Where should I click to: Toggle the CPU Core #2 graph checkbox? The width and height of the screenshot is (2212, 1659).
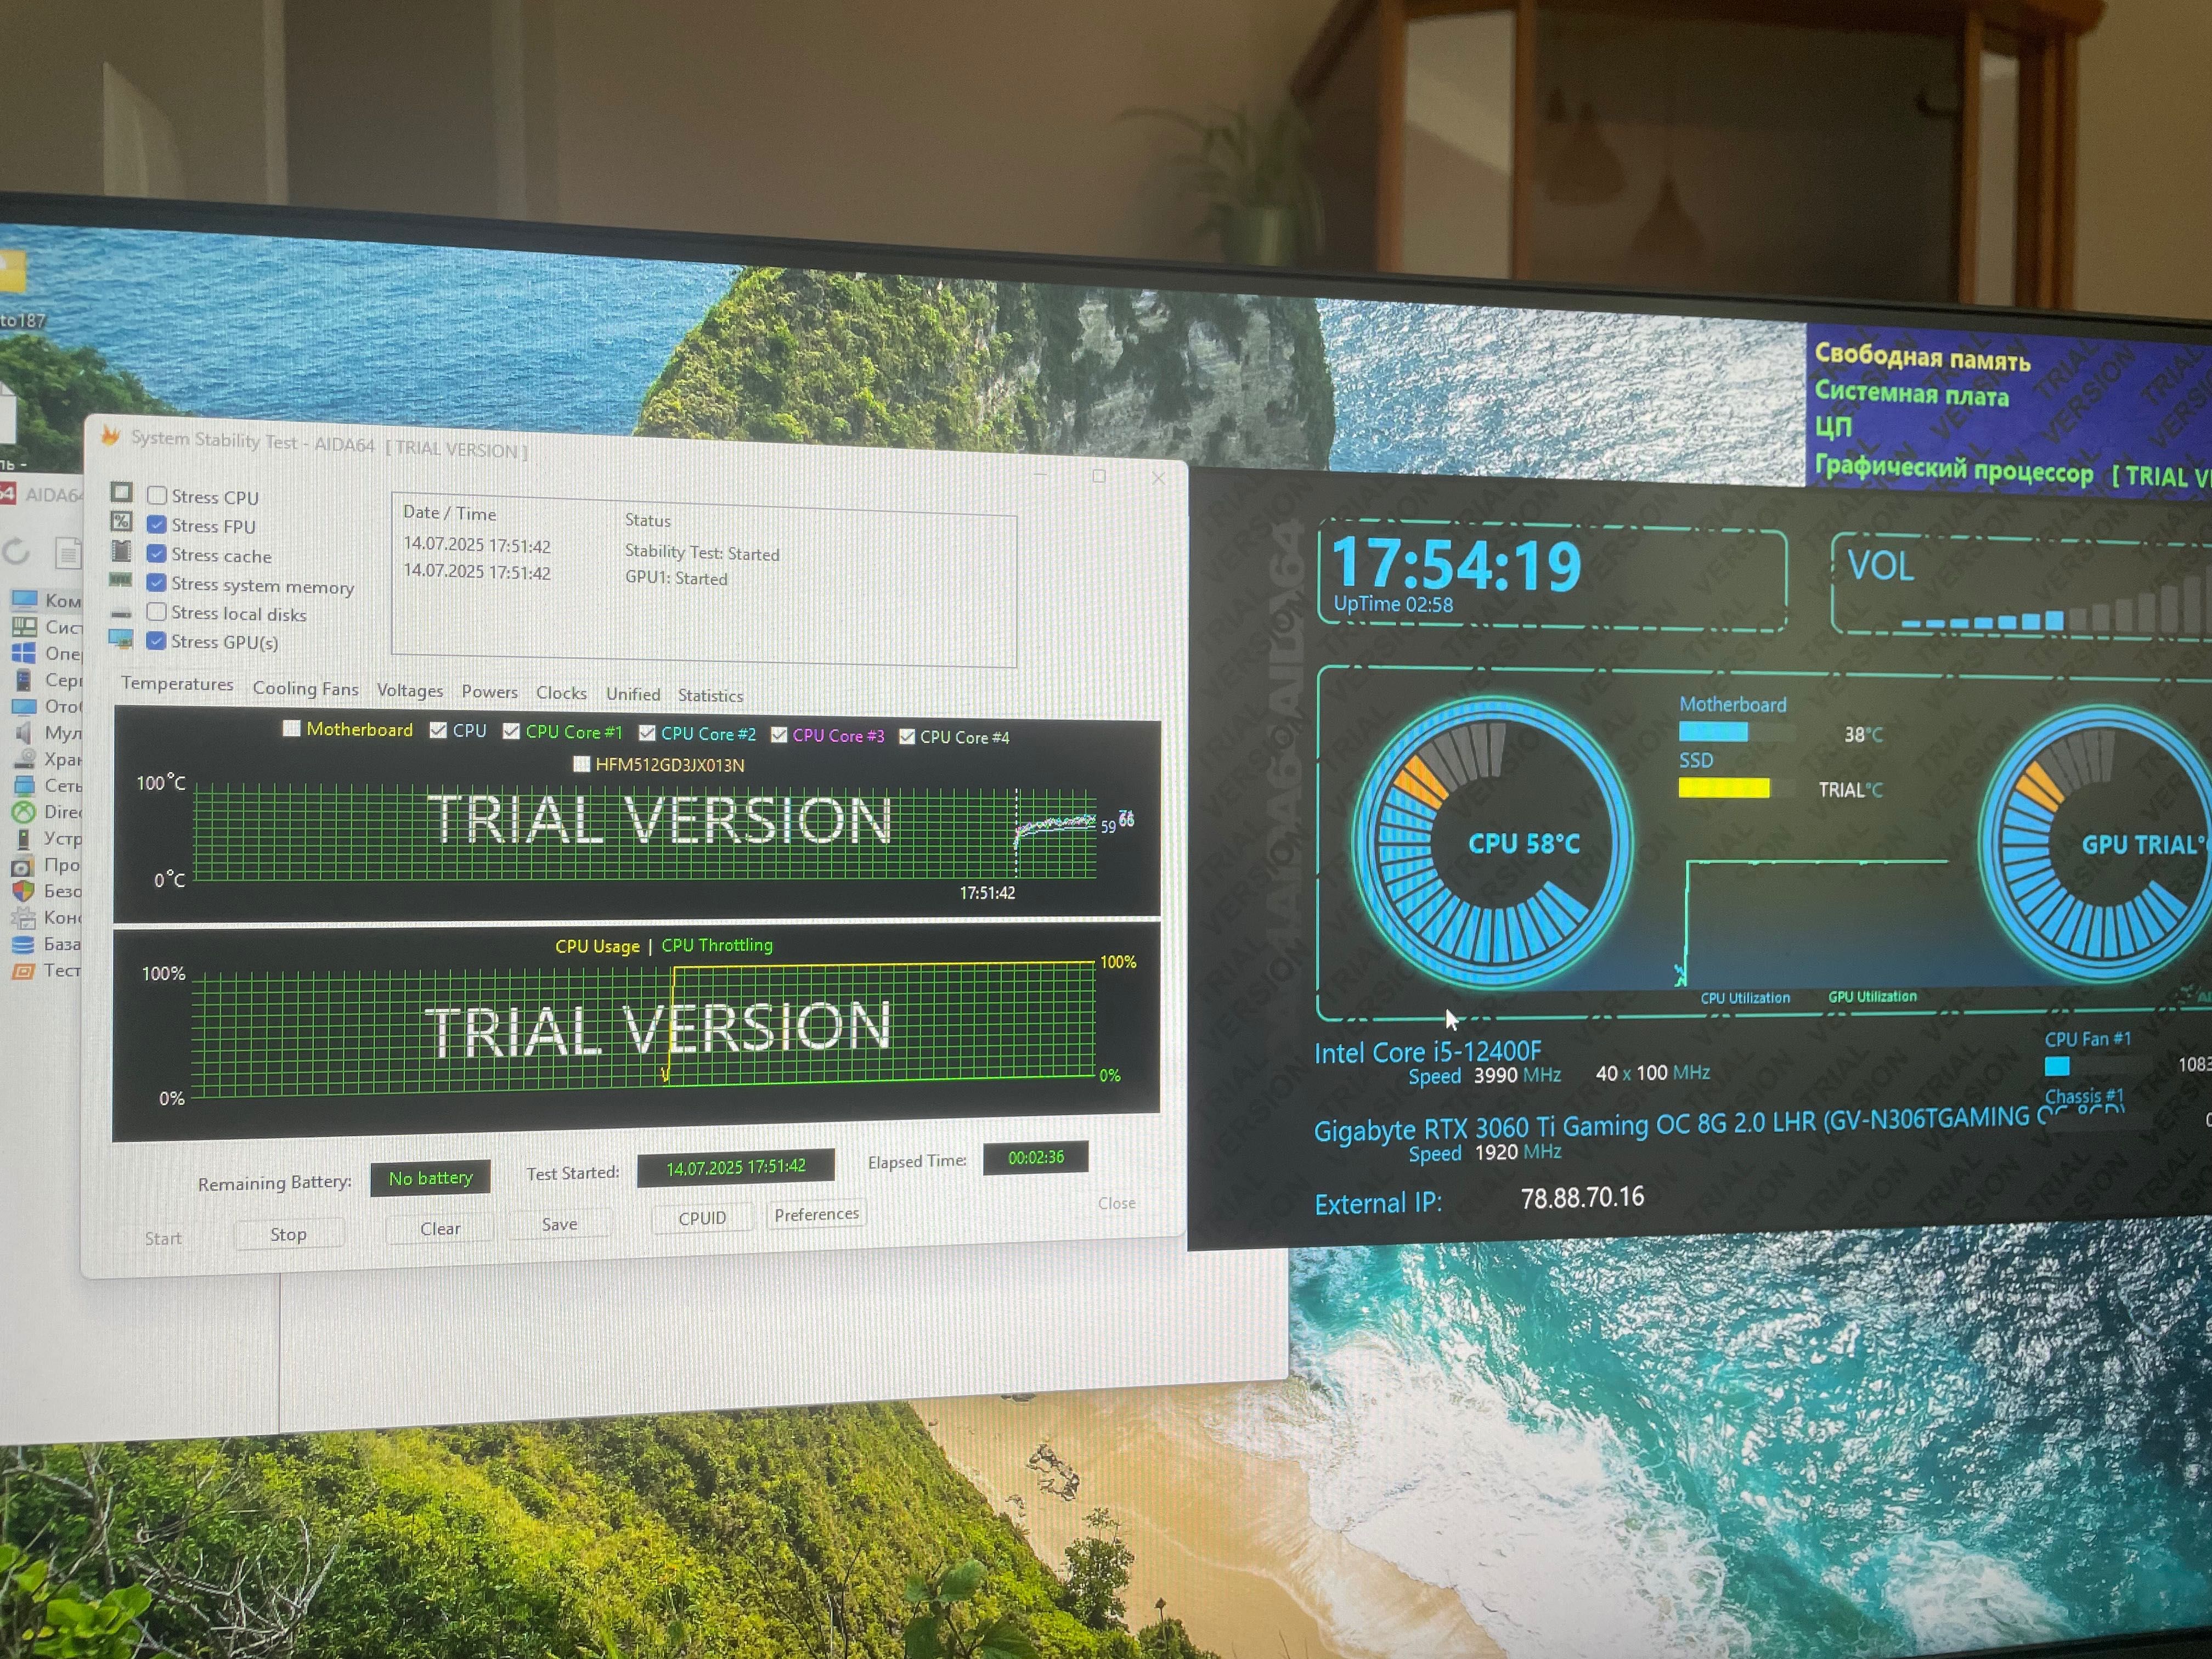click(647, 733)
